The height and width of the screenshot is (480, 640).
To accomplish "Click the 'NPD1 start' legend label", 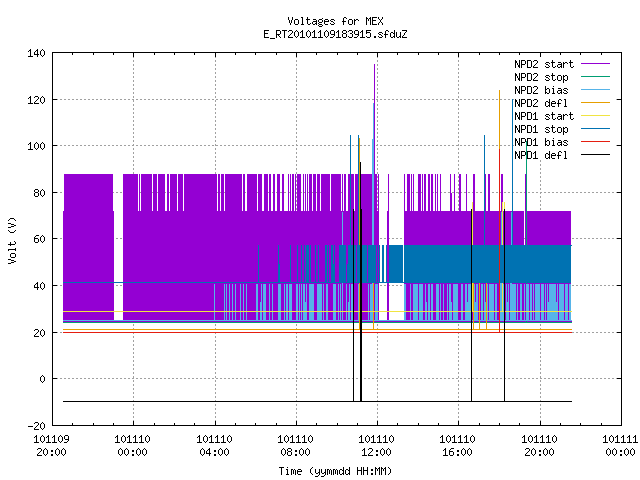I will pyautogui.click(x=544, y=116).
